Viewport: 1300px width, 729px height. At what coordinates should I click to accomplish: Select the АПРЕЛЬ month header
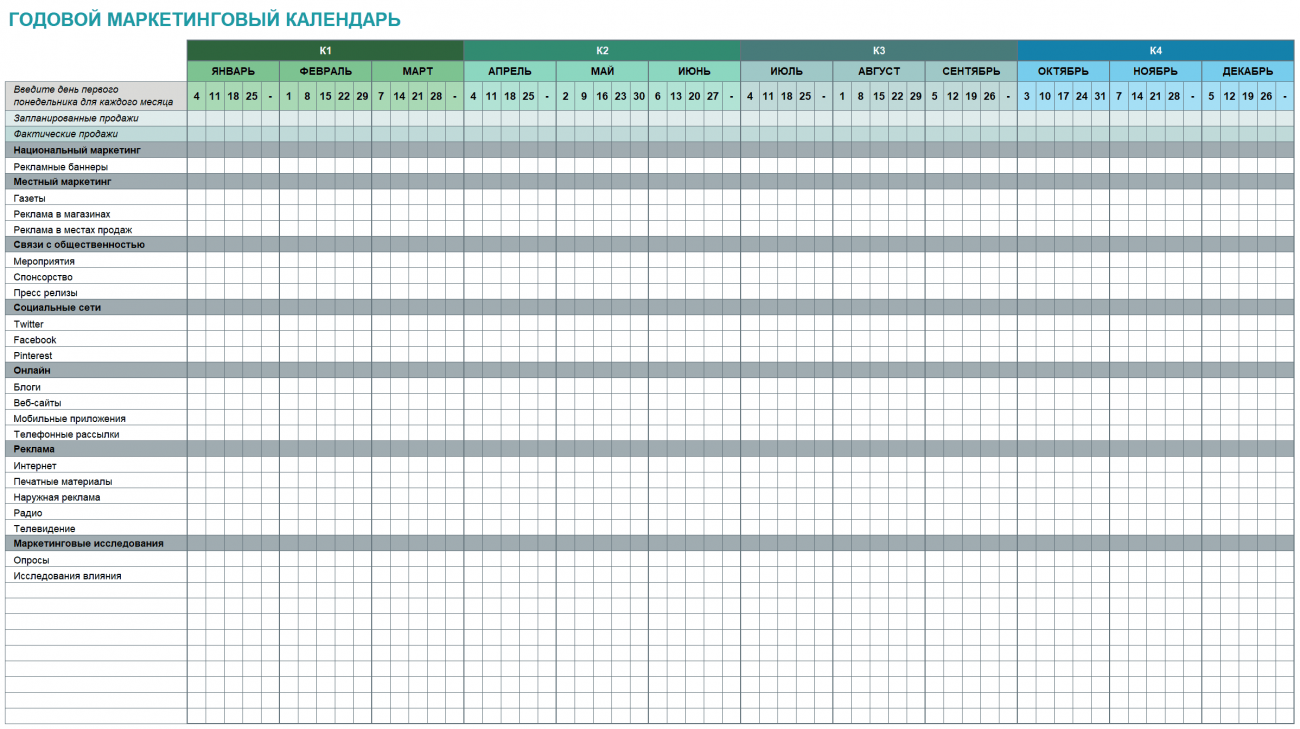tap(510, 71)
